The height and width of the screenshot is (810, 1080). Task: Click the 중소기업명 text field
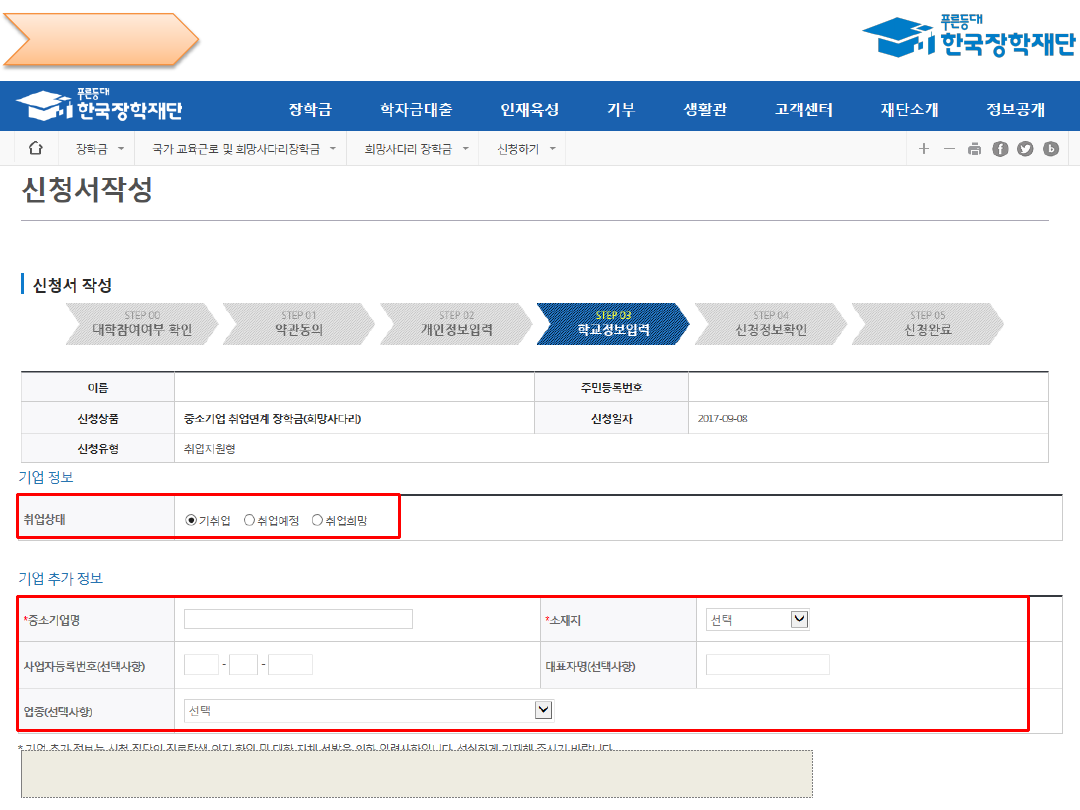(298, 619)
